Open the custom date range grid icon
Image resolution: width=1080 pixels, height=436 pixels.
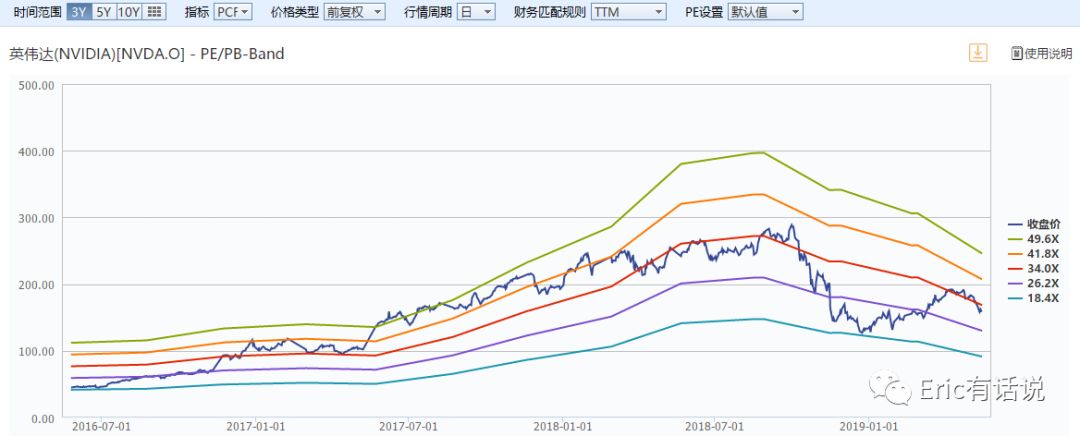154,12
